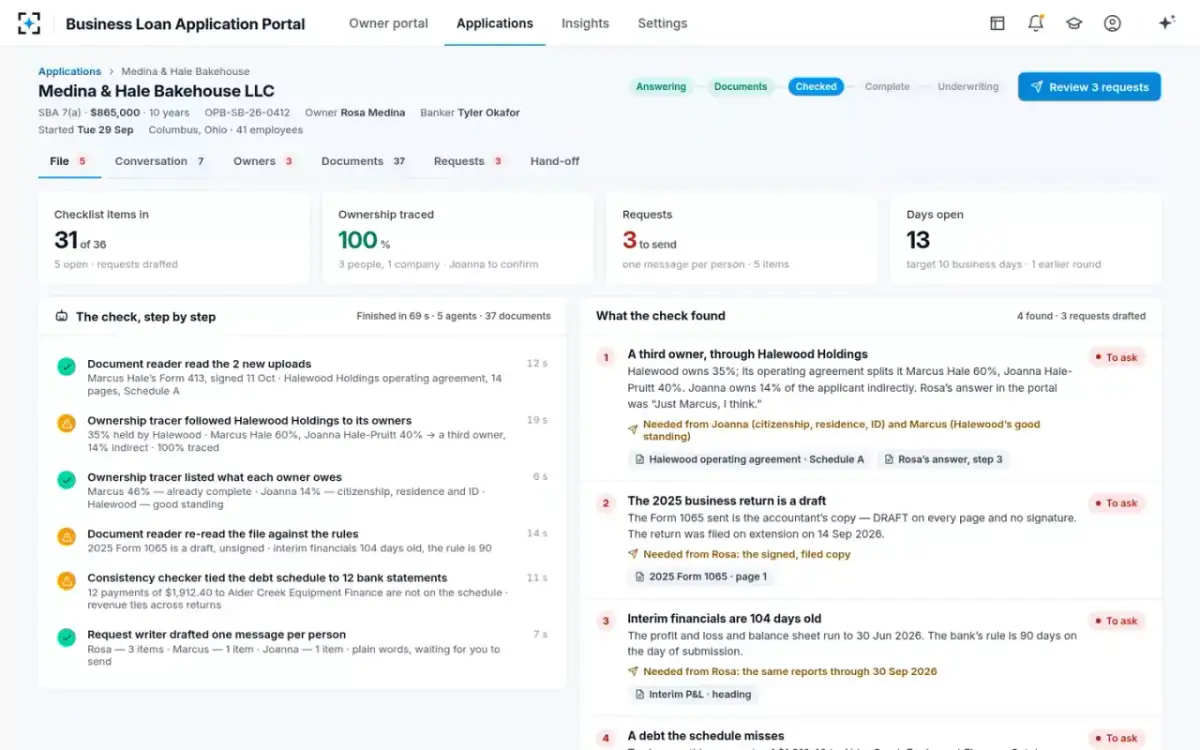Open the Settings tab

tap(662, 23)
